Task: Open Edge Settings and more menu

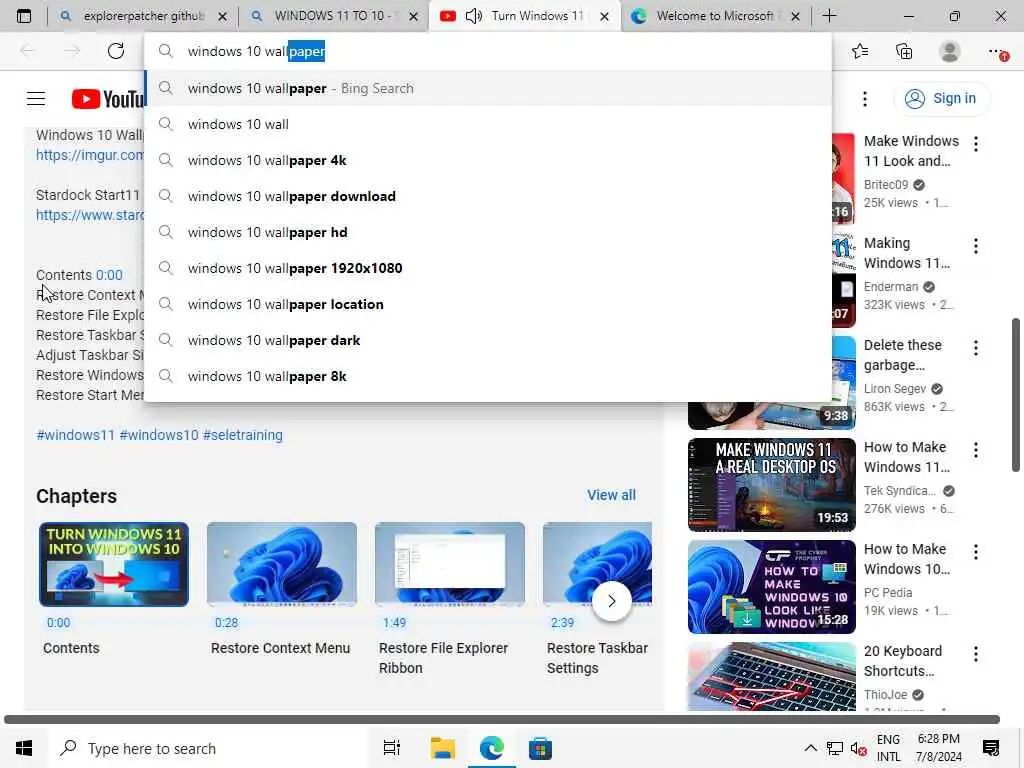Action: tap(997, 52)
